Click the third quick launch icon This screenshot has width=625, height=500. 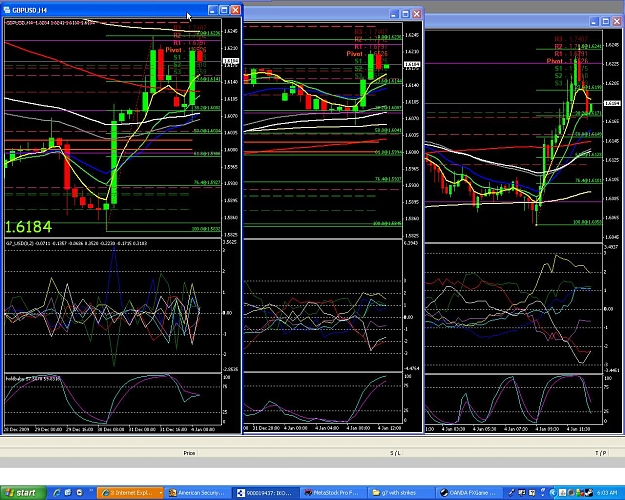[79, 493]
